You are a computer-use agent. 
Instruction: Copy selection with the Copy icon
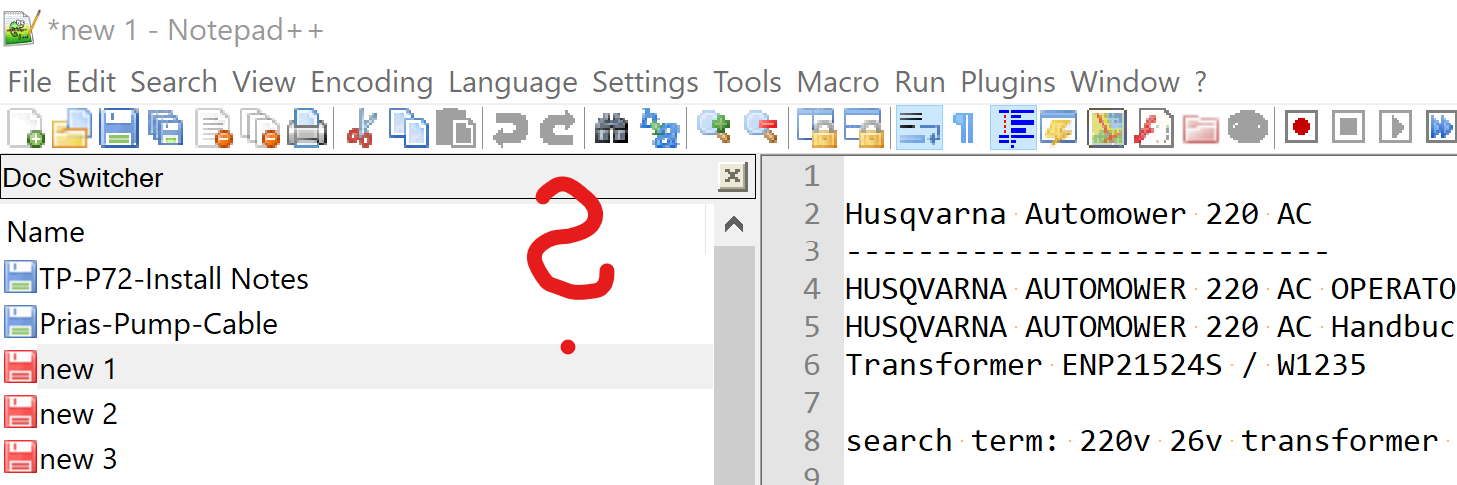(408, 129)
